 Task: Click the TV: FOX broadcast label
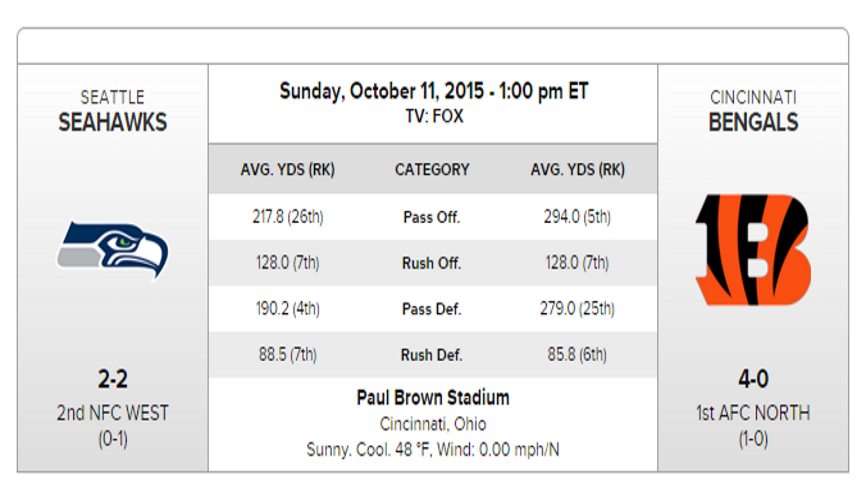pos(433,116)
